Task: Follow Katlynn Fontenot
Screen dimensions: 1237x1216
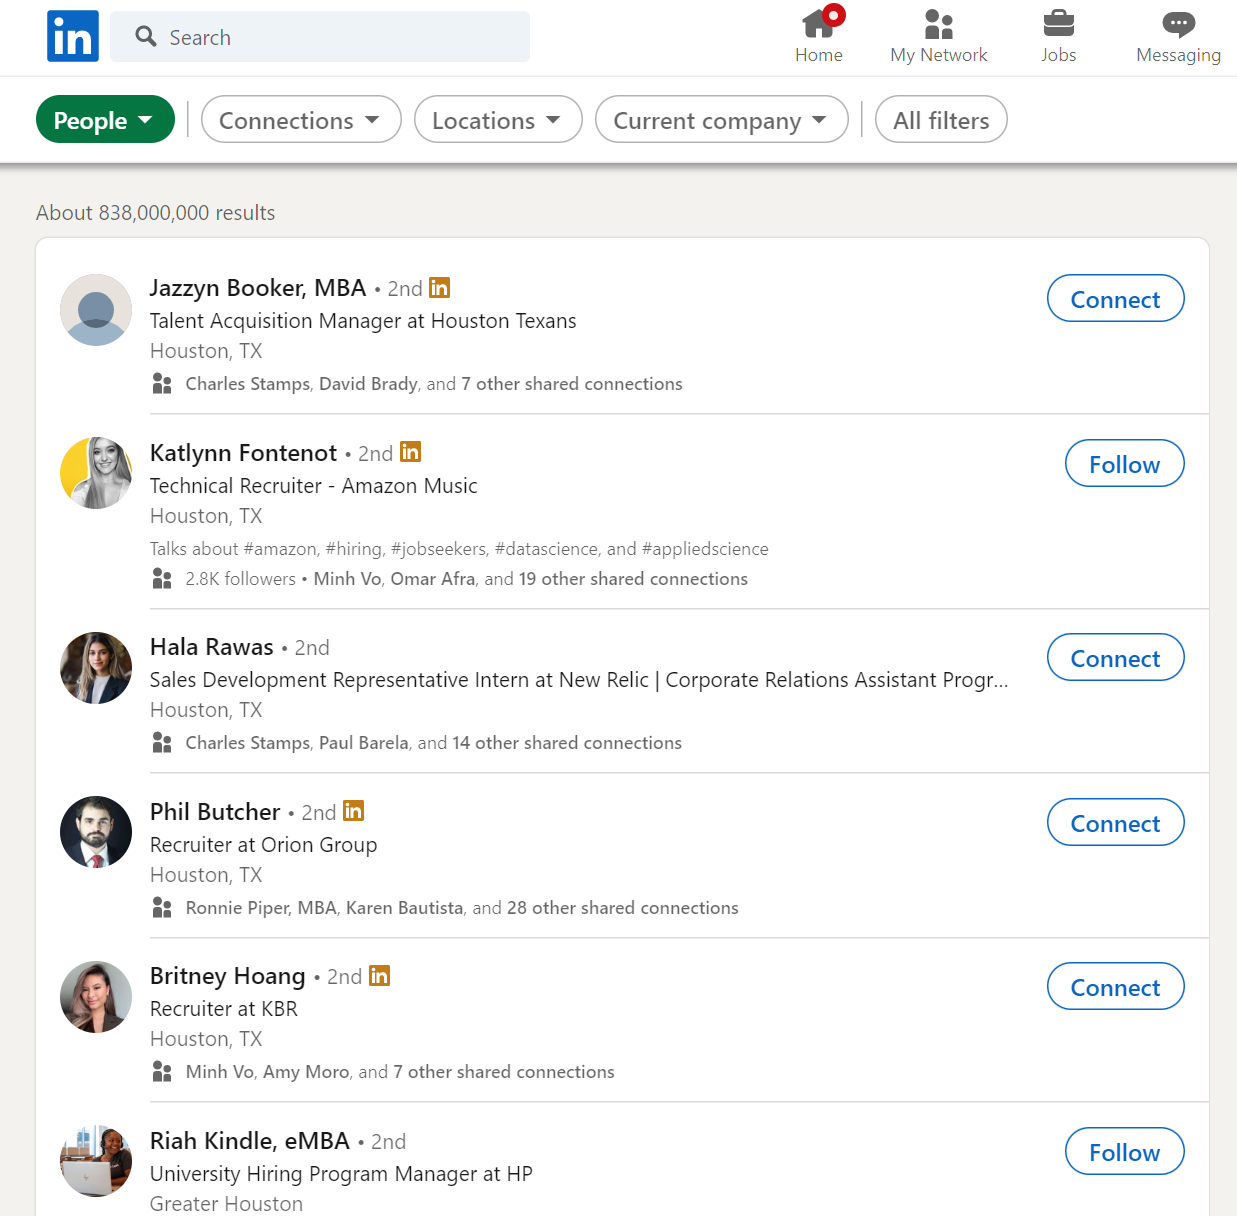Action: (1124, 463)
